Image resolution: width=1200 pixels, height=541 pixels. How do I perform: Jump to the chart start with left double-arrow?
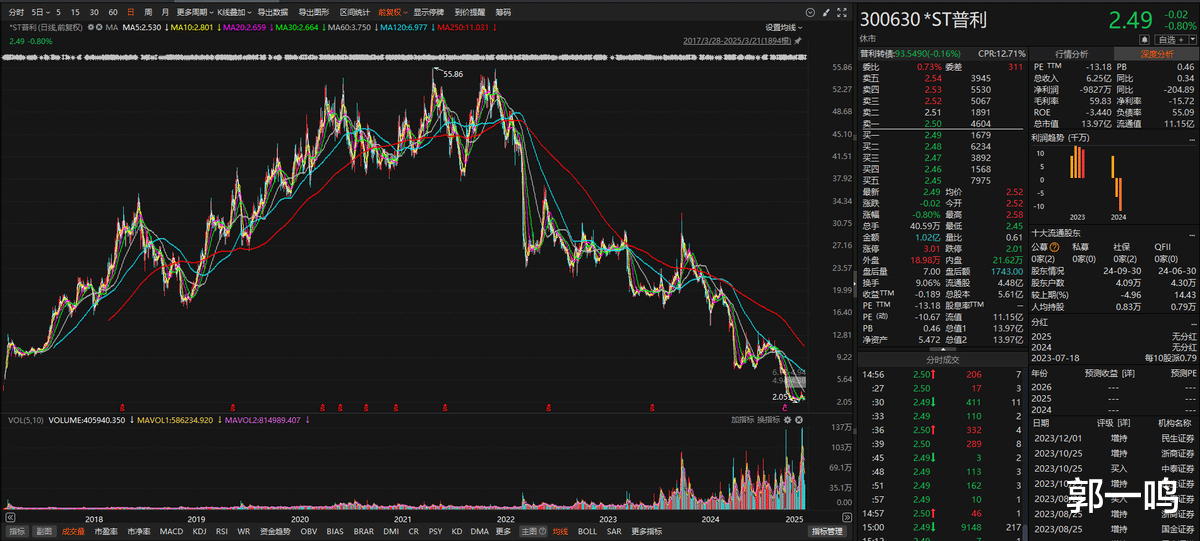pos(9,516)
